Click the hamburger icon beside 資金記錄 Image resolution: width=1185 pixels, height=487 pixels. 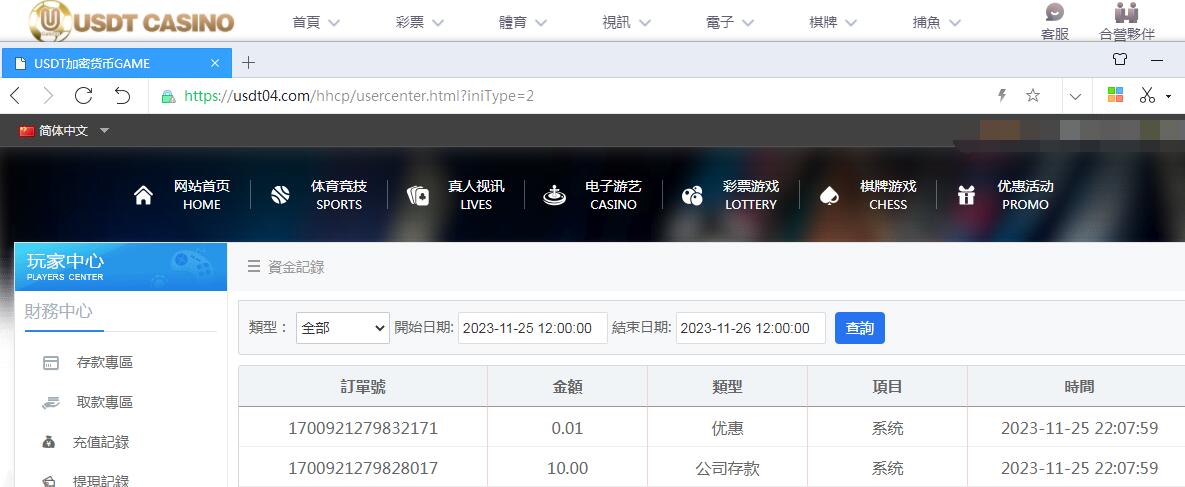click(x=254, y=266)
